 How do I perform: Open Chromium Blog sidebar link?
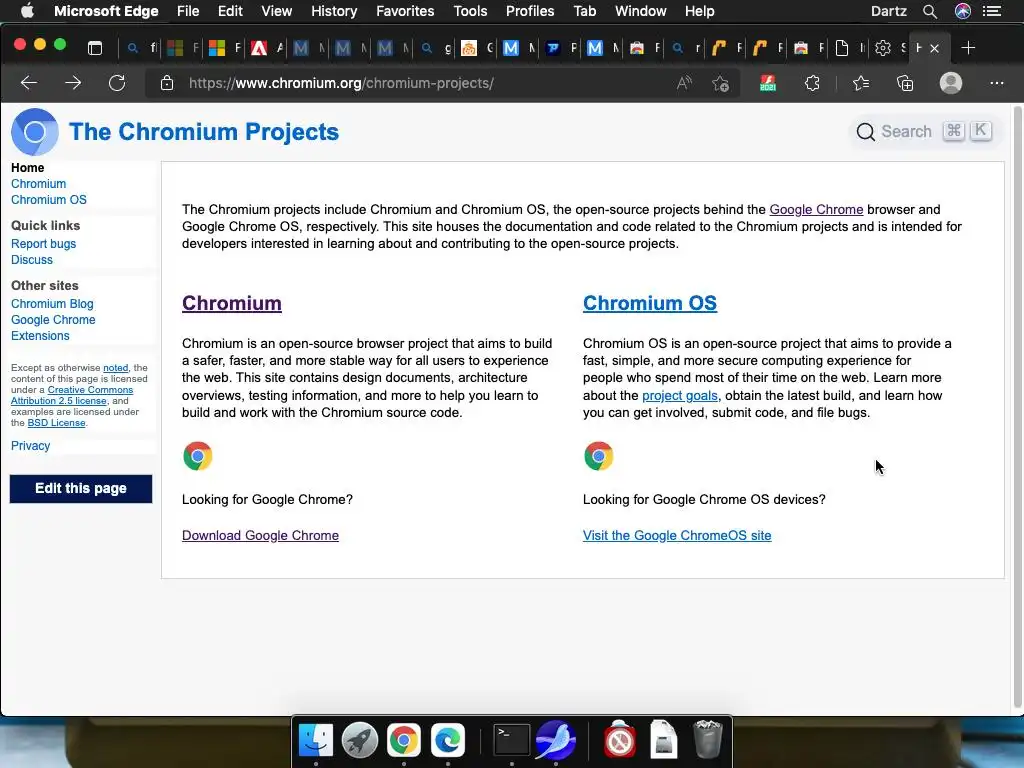52,304
